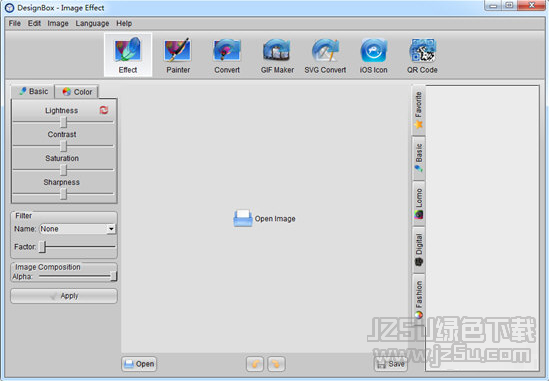The width and height of the screenshot is (549, 381).
Task: Select the Basic vertical tab on right
Action: click(x=418, y=158)
